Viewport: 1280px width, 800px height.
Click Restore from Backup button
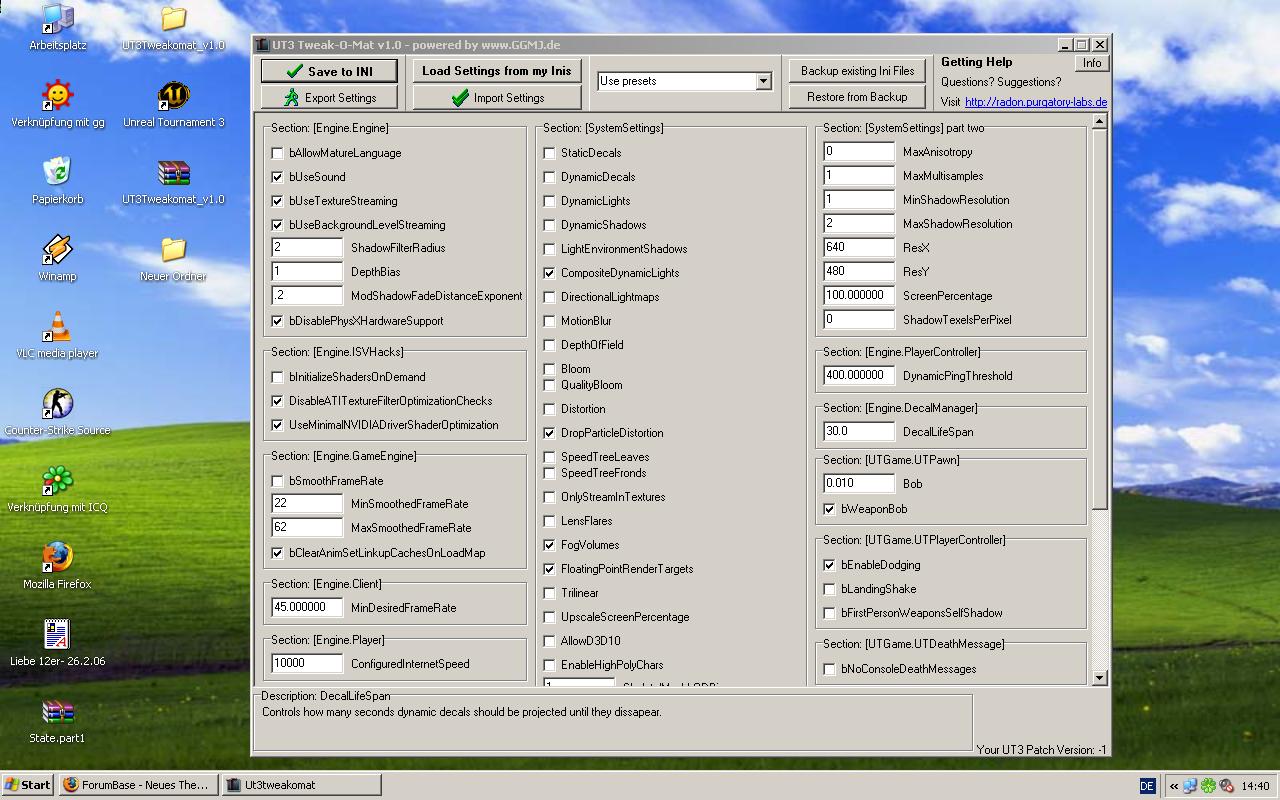(857, 97)
